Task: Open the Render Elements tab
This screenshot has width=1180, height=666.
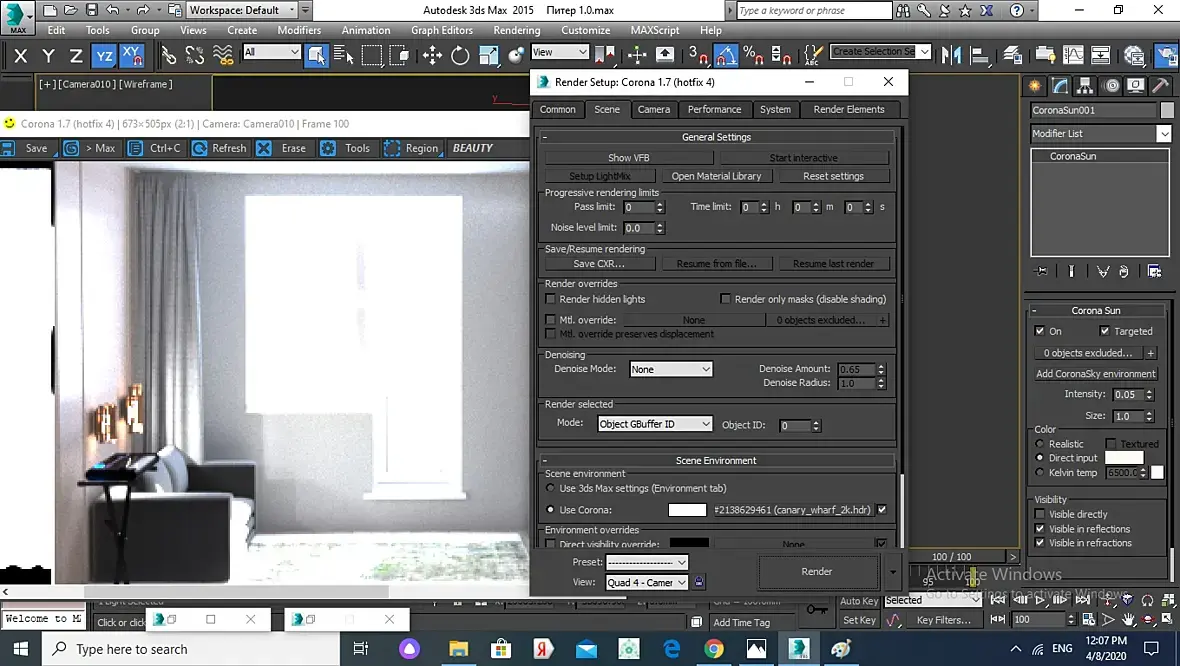Action: point(849,109)
